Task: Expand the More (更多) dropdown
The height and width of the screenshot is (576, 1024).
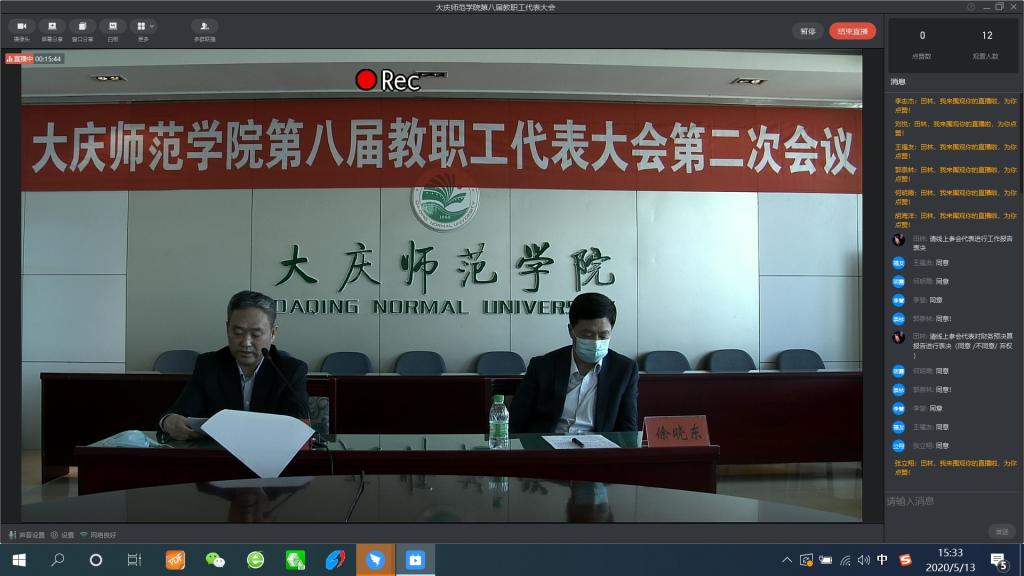Action: [143, 29]
